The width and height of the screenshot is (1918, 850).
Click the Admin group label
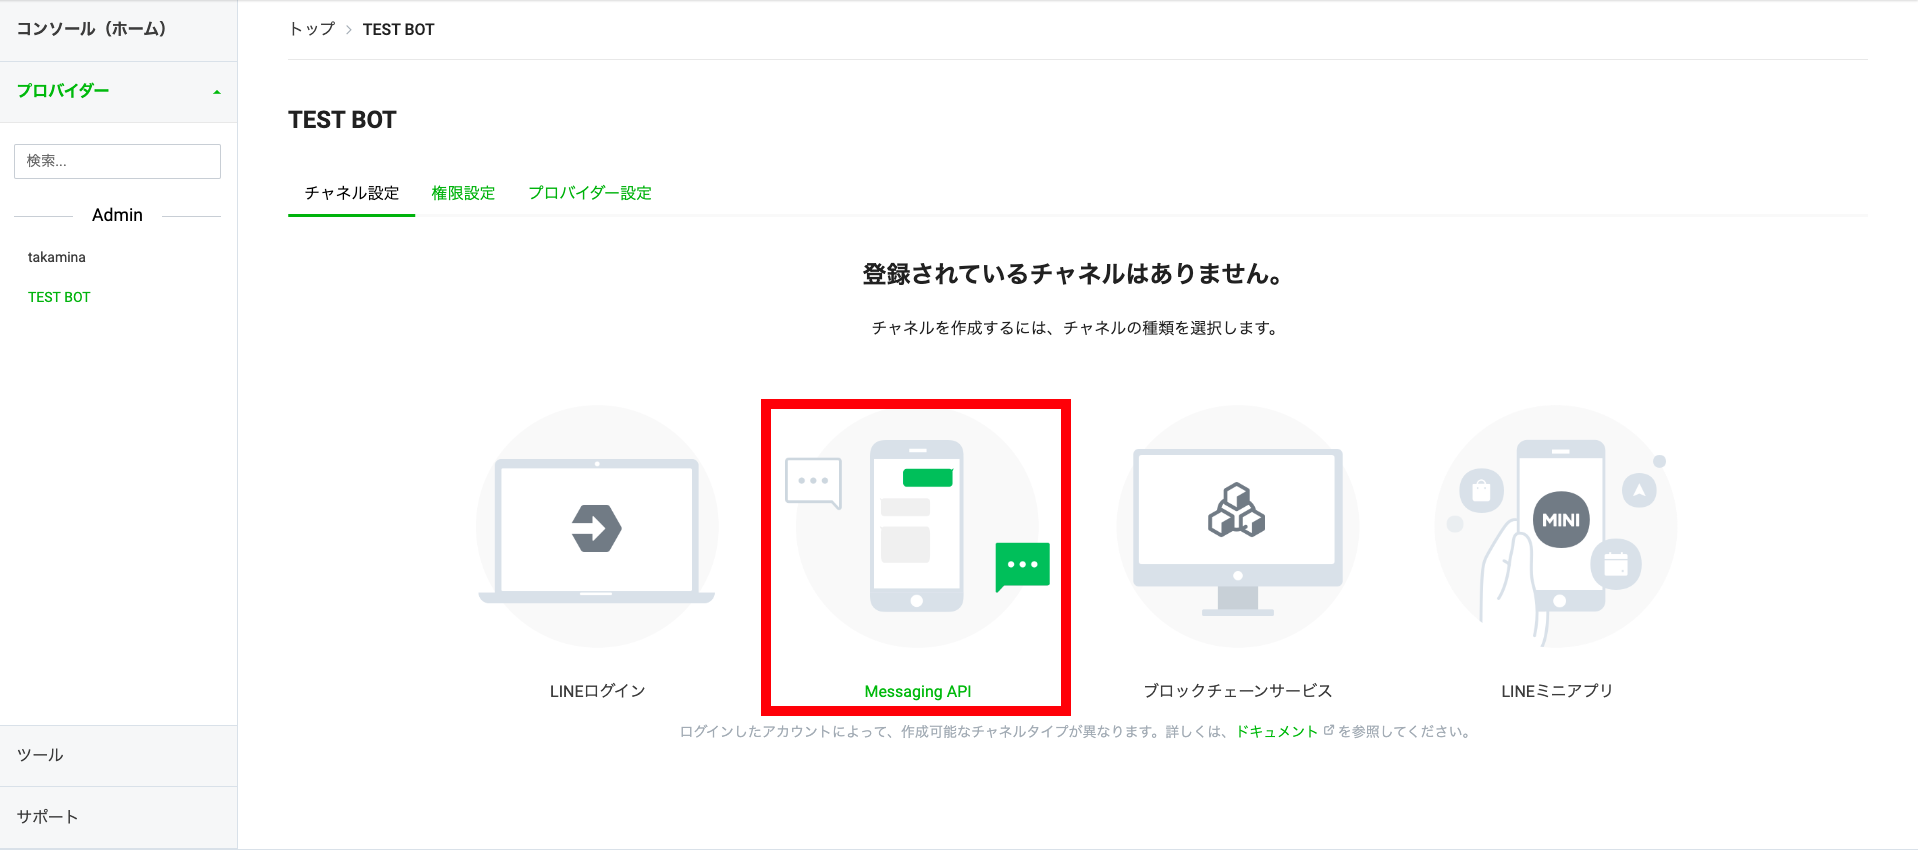117,215
